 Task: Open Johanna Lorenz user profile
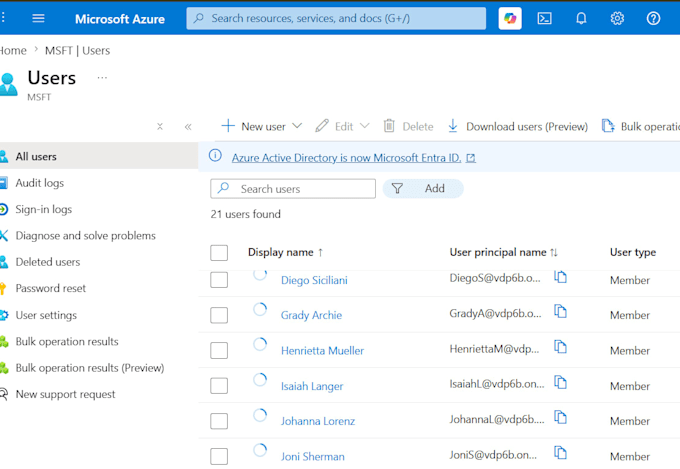[317, 421]
